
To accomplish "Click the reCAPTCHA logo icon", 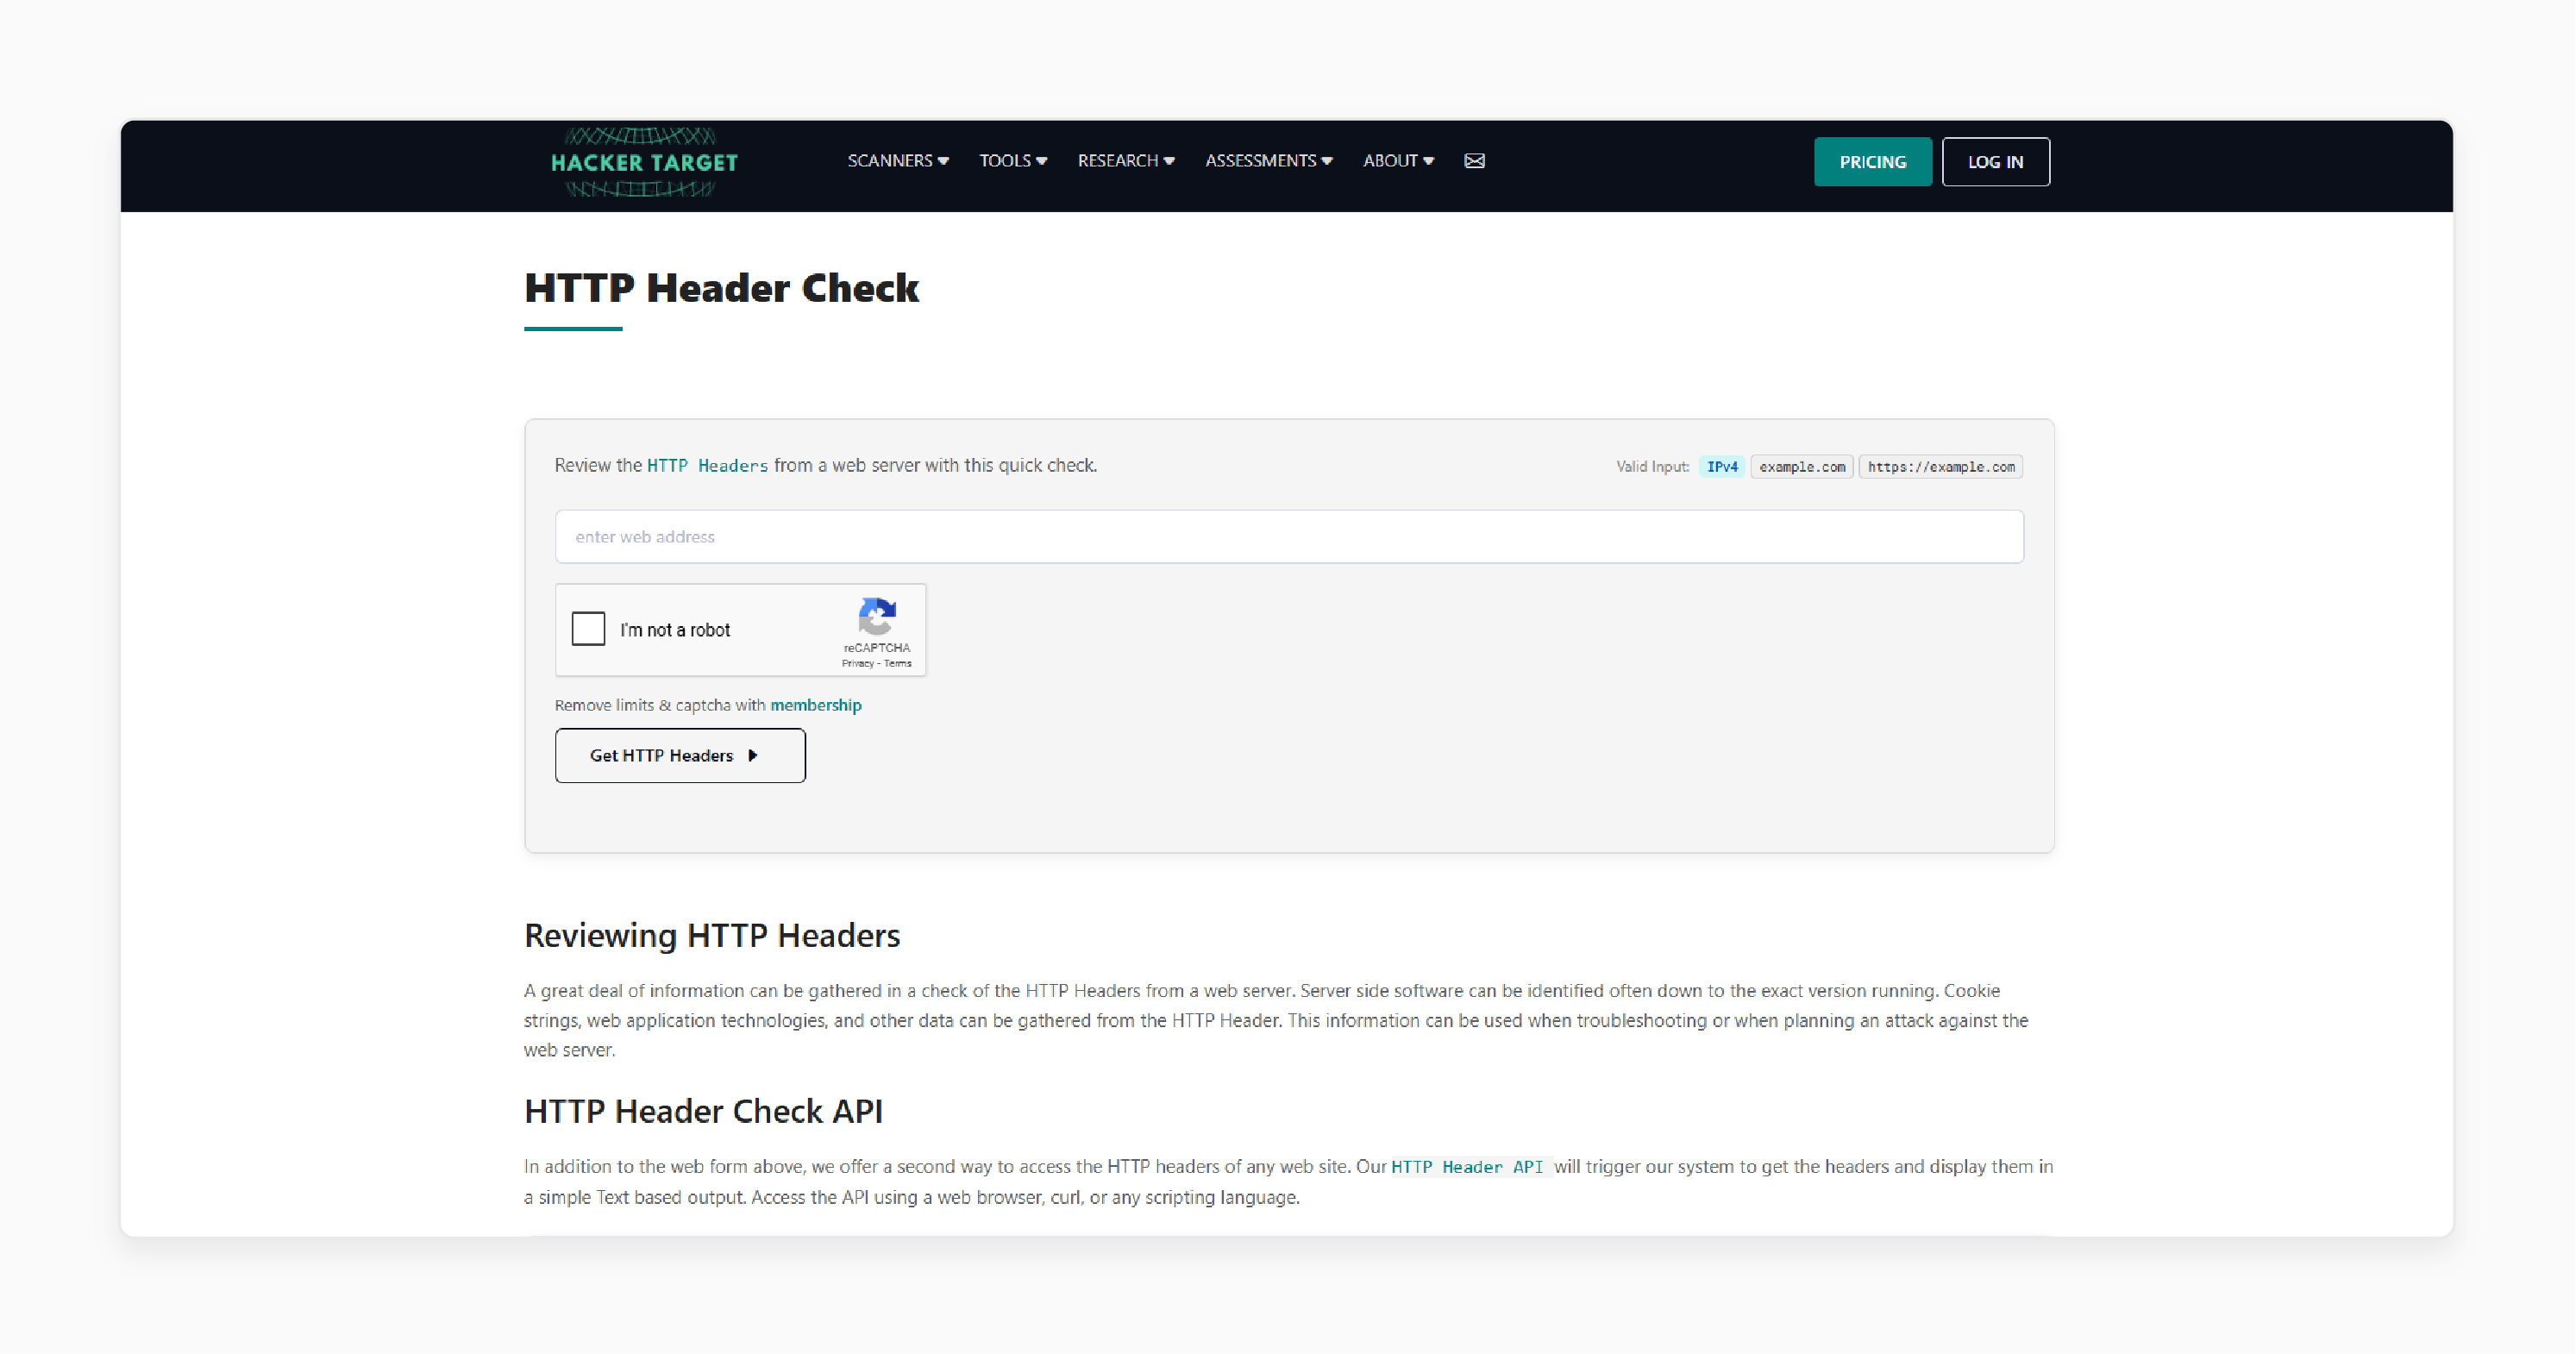I will point(877,616).
